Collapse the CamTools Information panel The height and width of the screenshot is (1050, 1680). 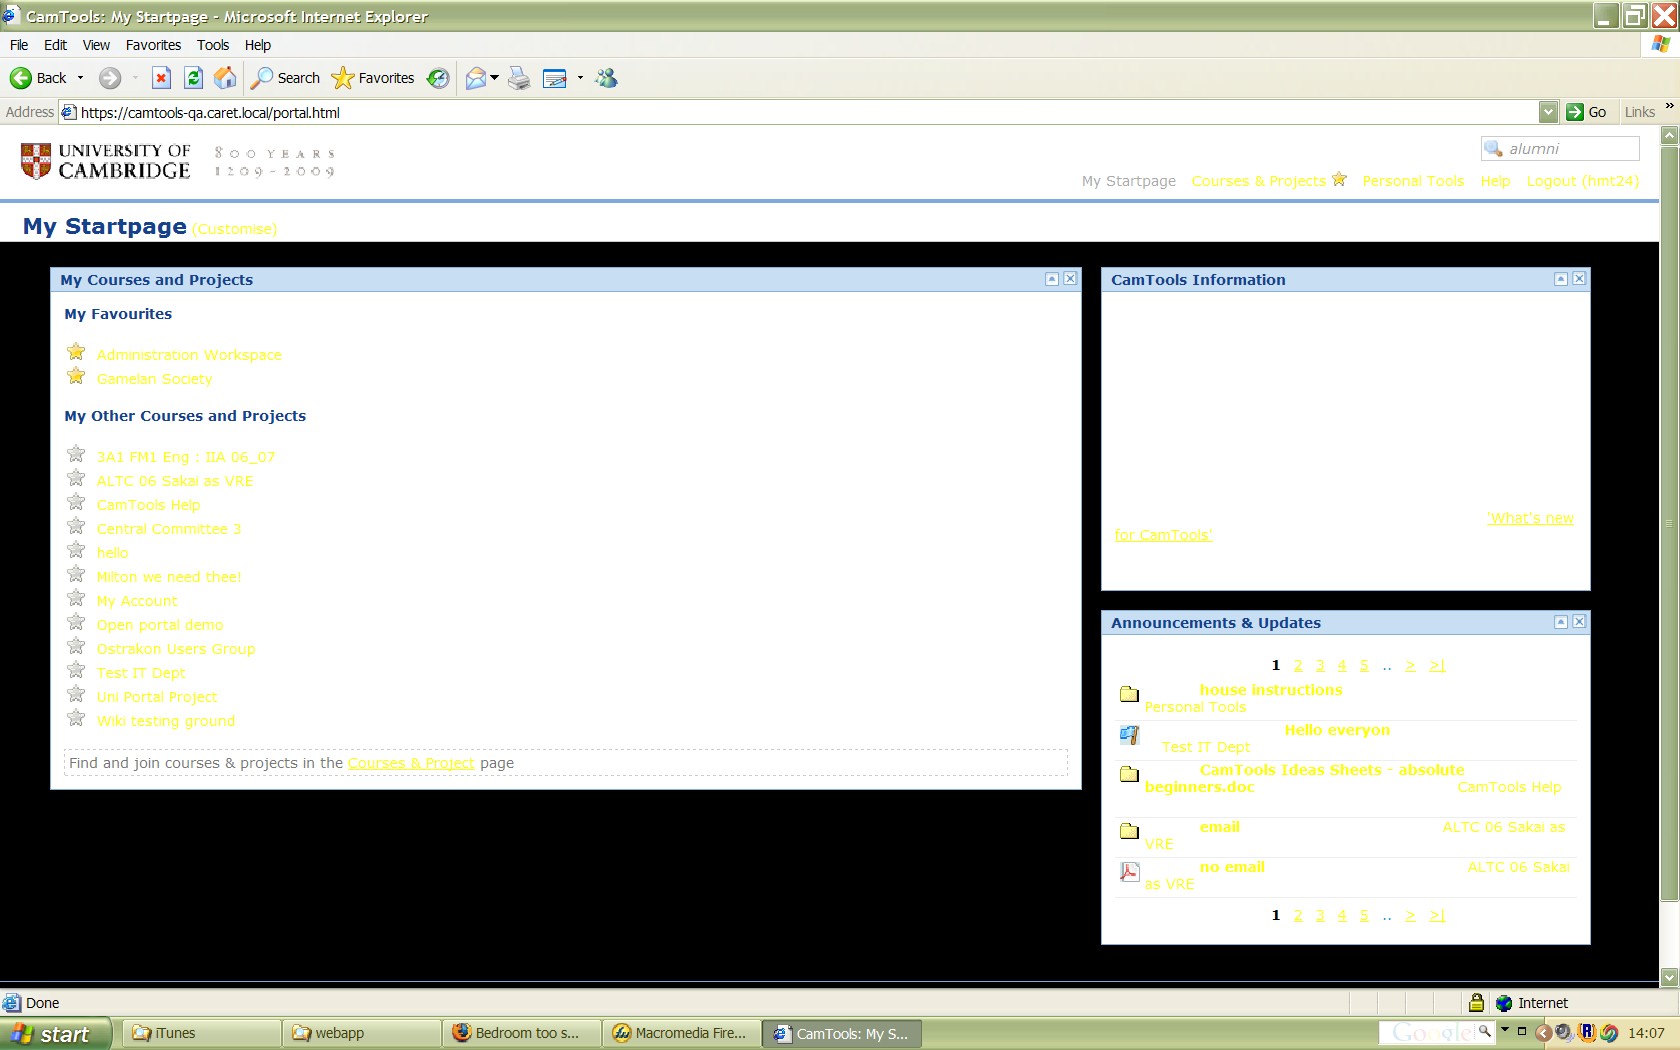tap(1561, 279)
